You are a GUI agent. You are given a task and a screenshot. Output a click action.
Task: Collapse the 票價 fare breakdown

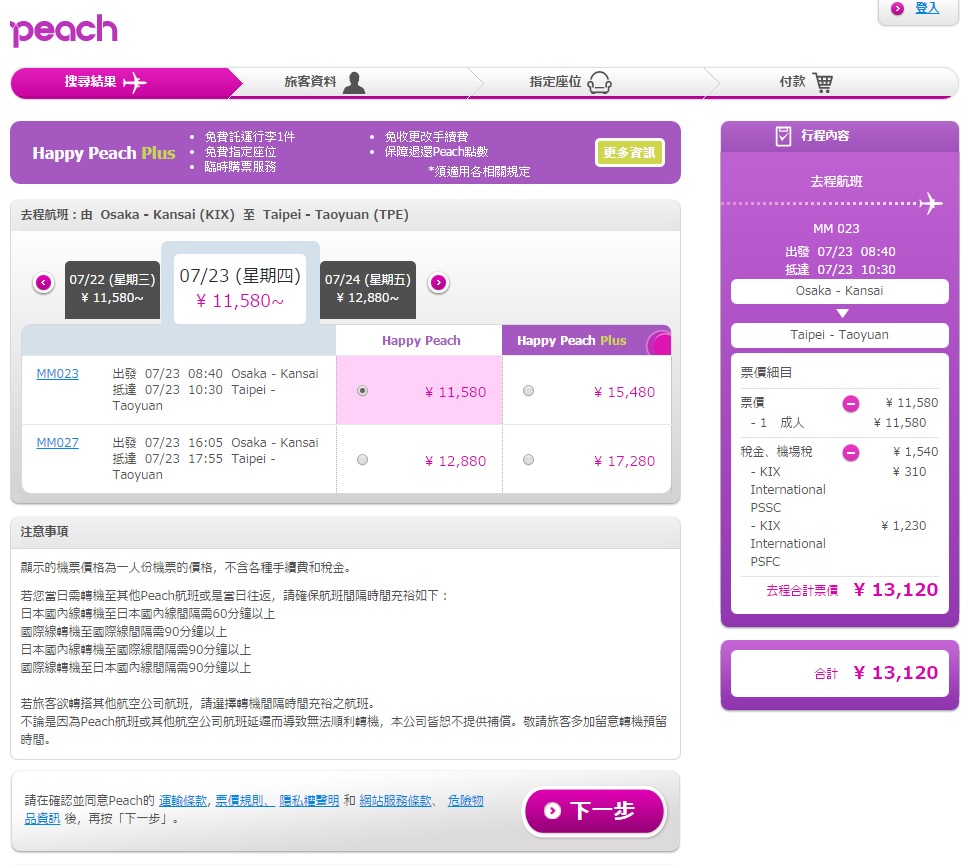[851, 404]
